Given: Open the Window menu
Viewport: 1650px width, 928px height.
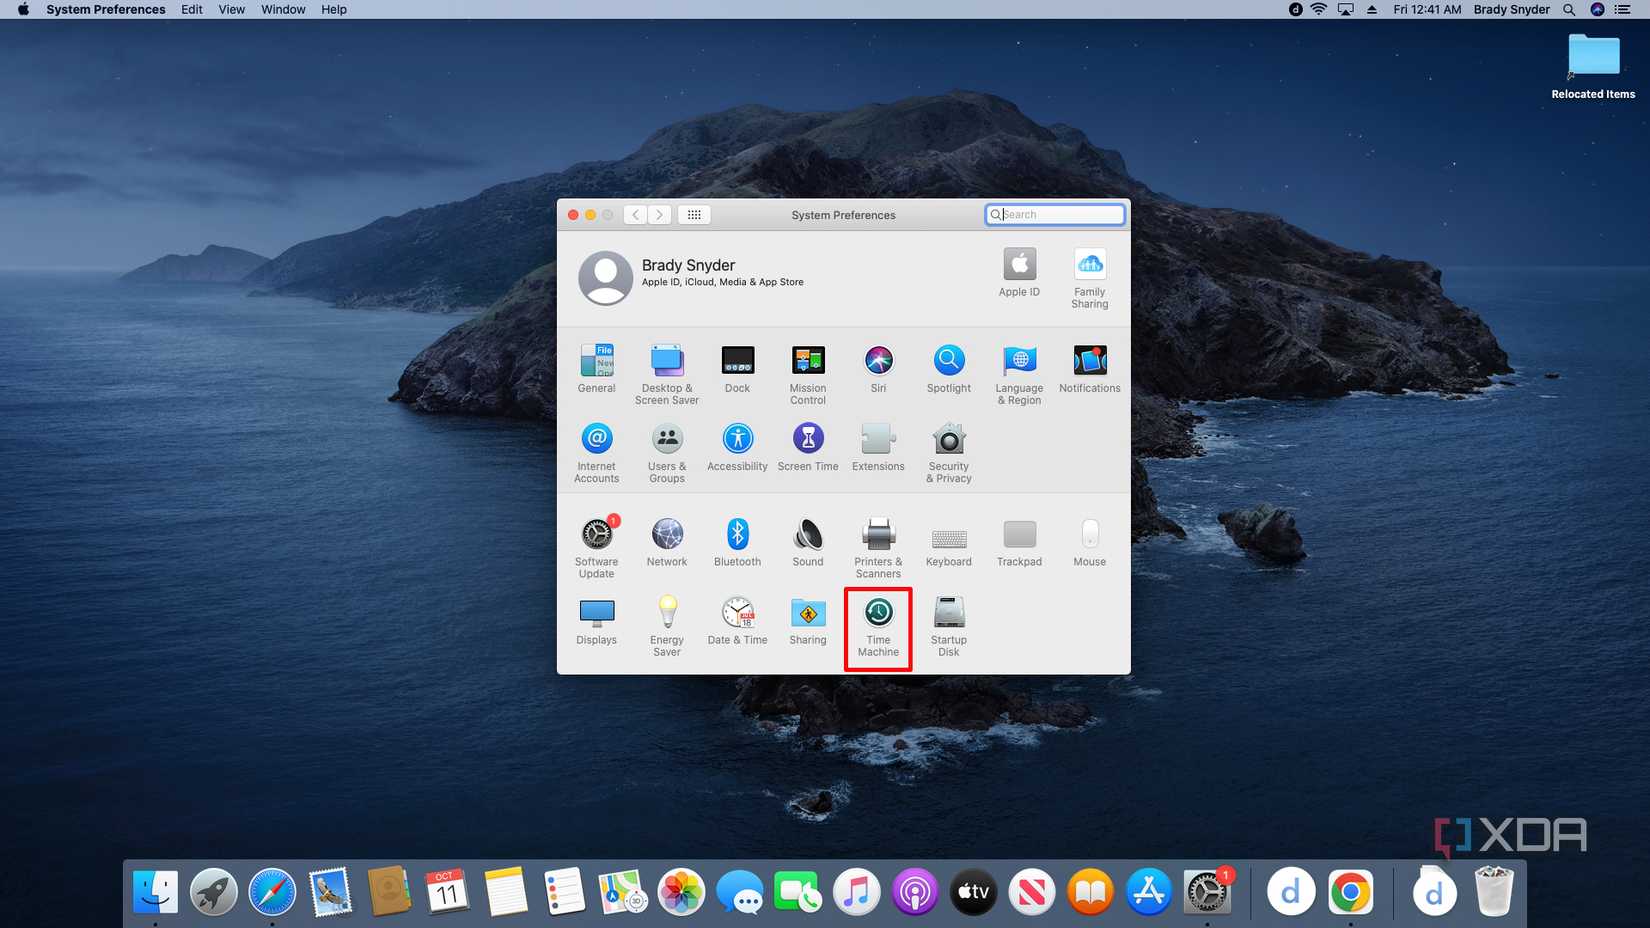Looking at the screenshot, I should point(283,9).
